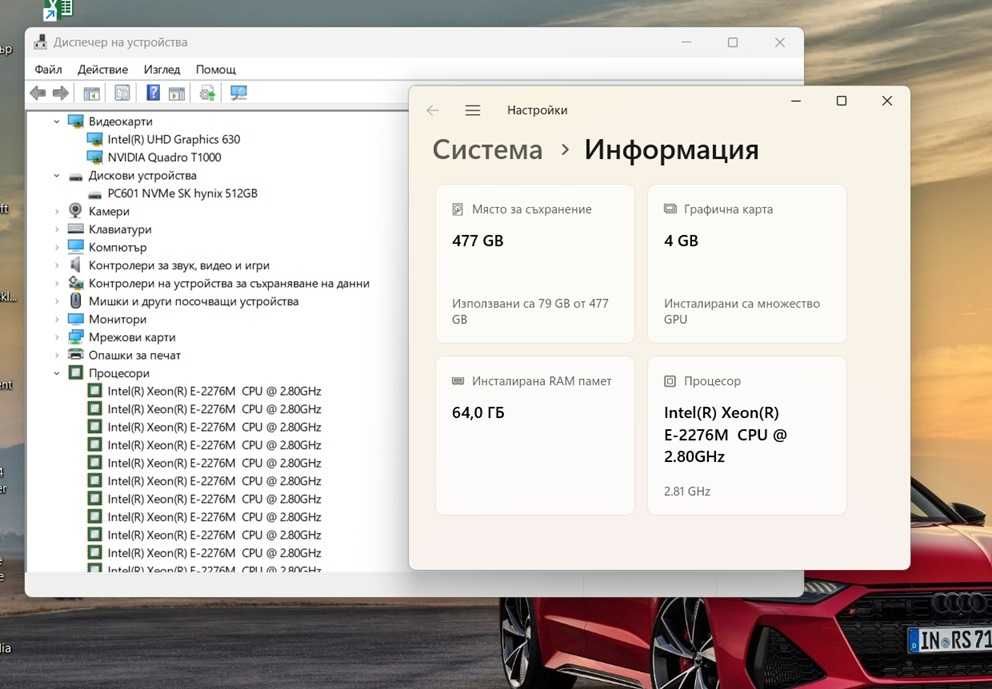Expand the Монитори category chevron
This screenshot has height=689, width=992.
57,320
